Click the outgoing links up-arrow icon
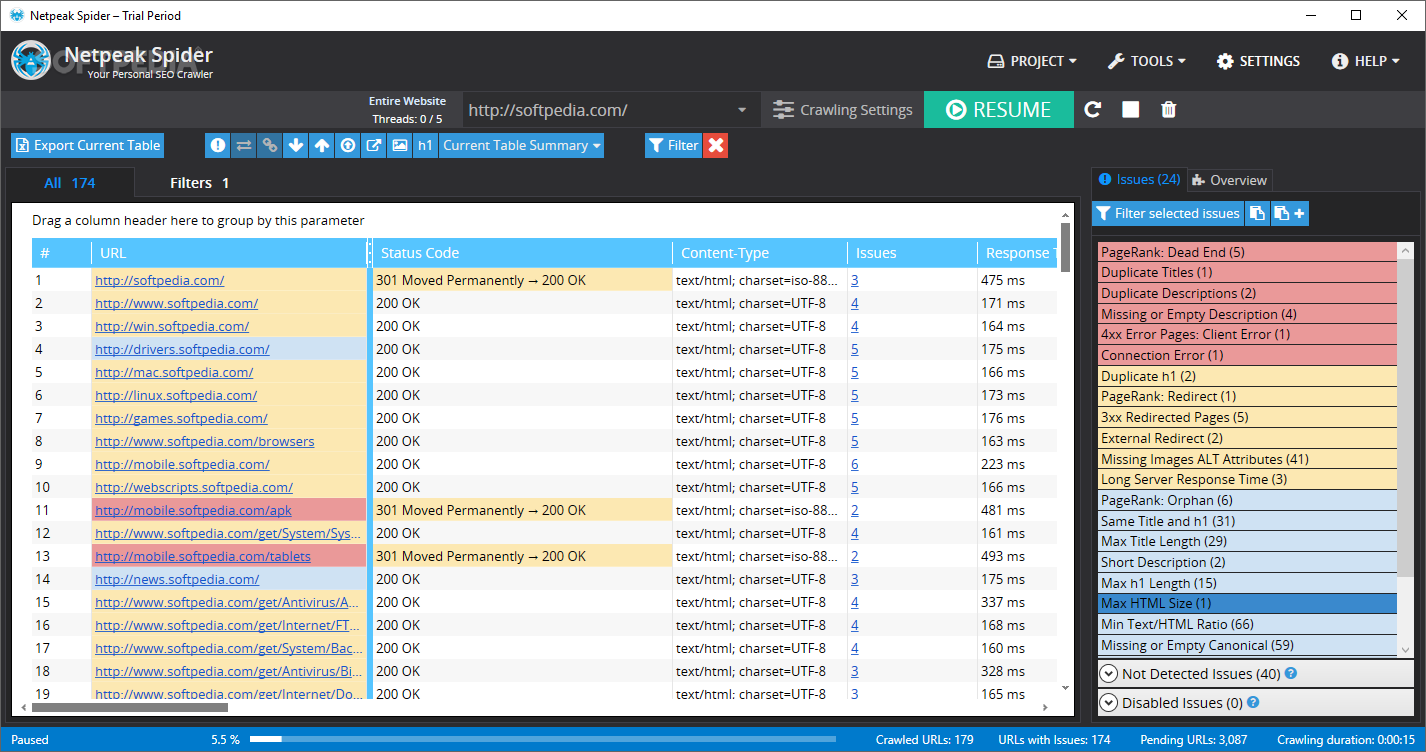Viewport: 1426px width, 752px height. click(322, 145)
